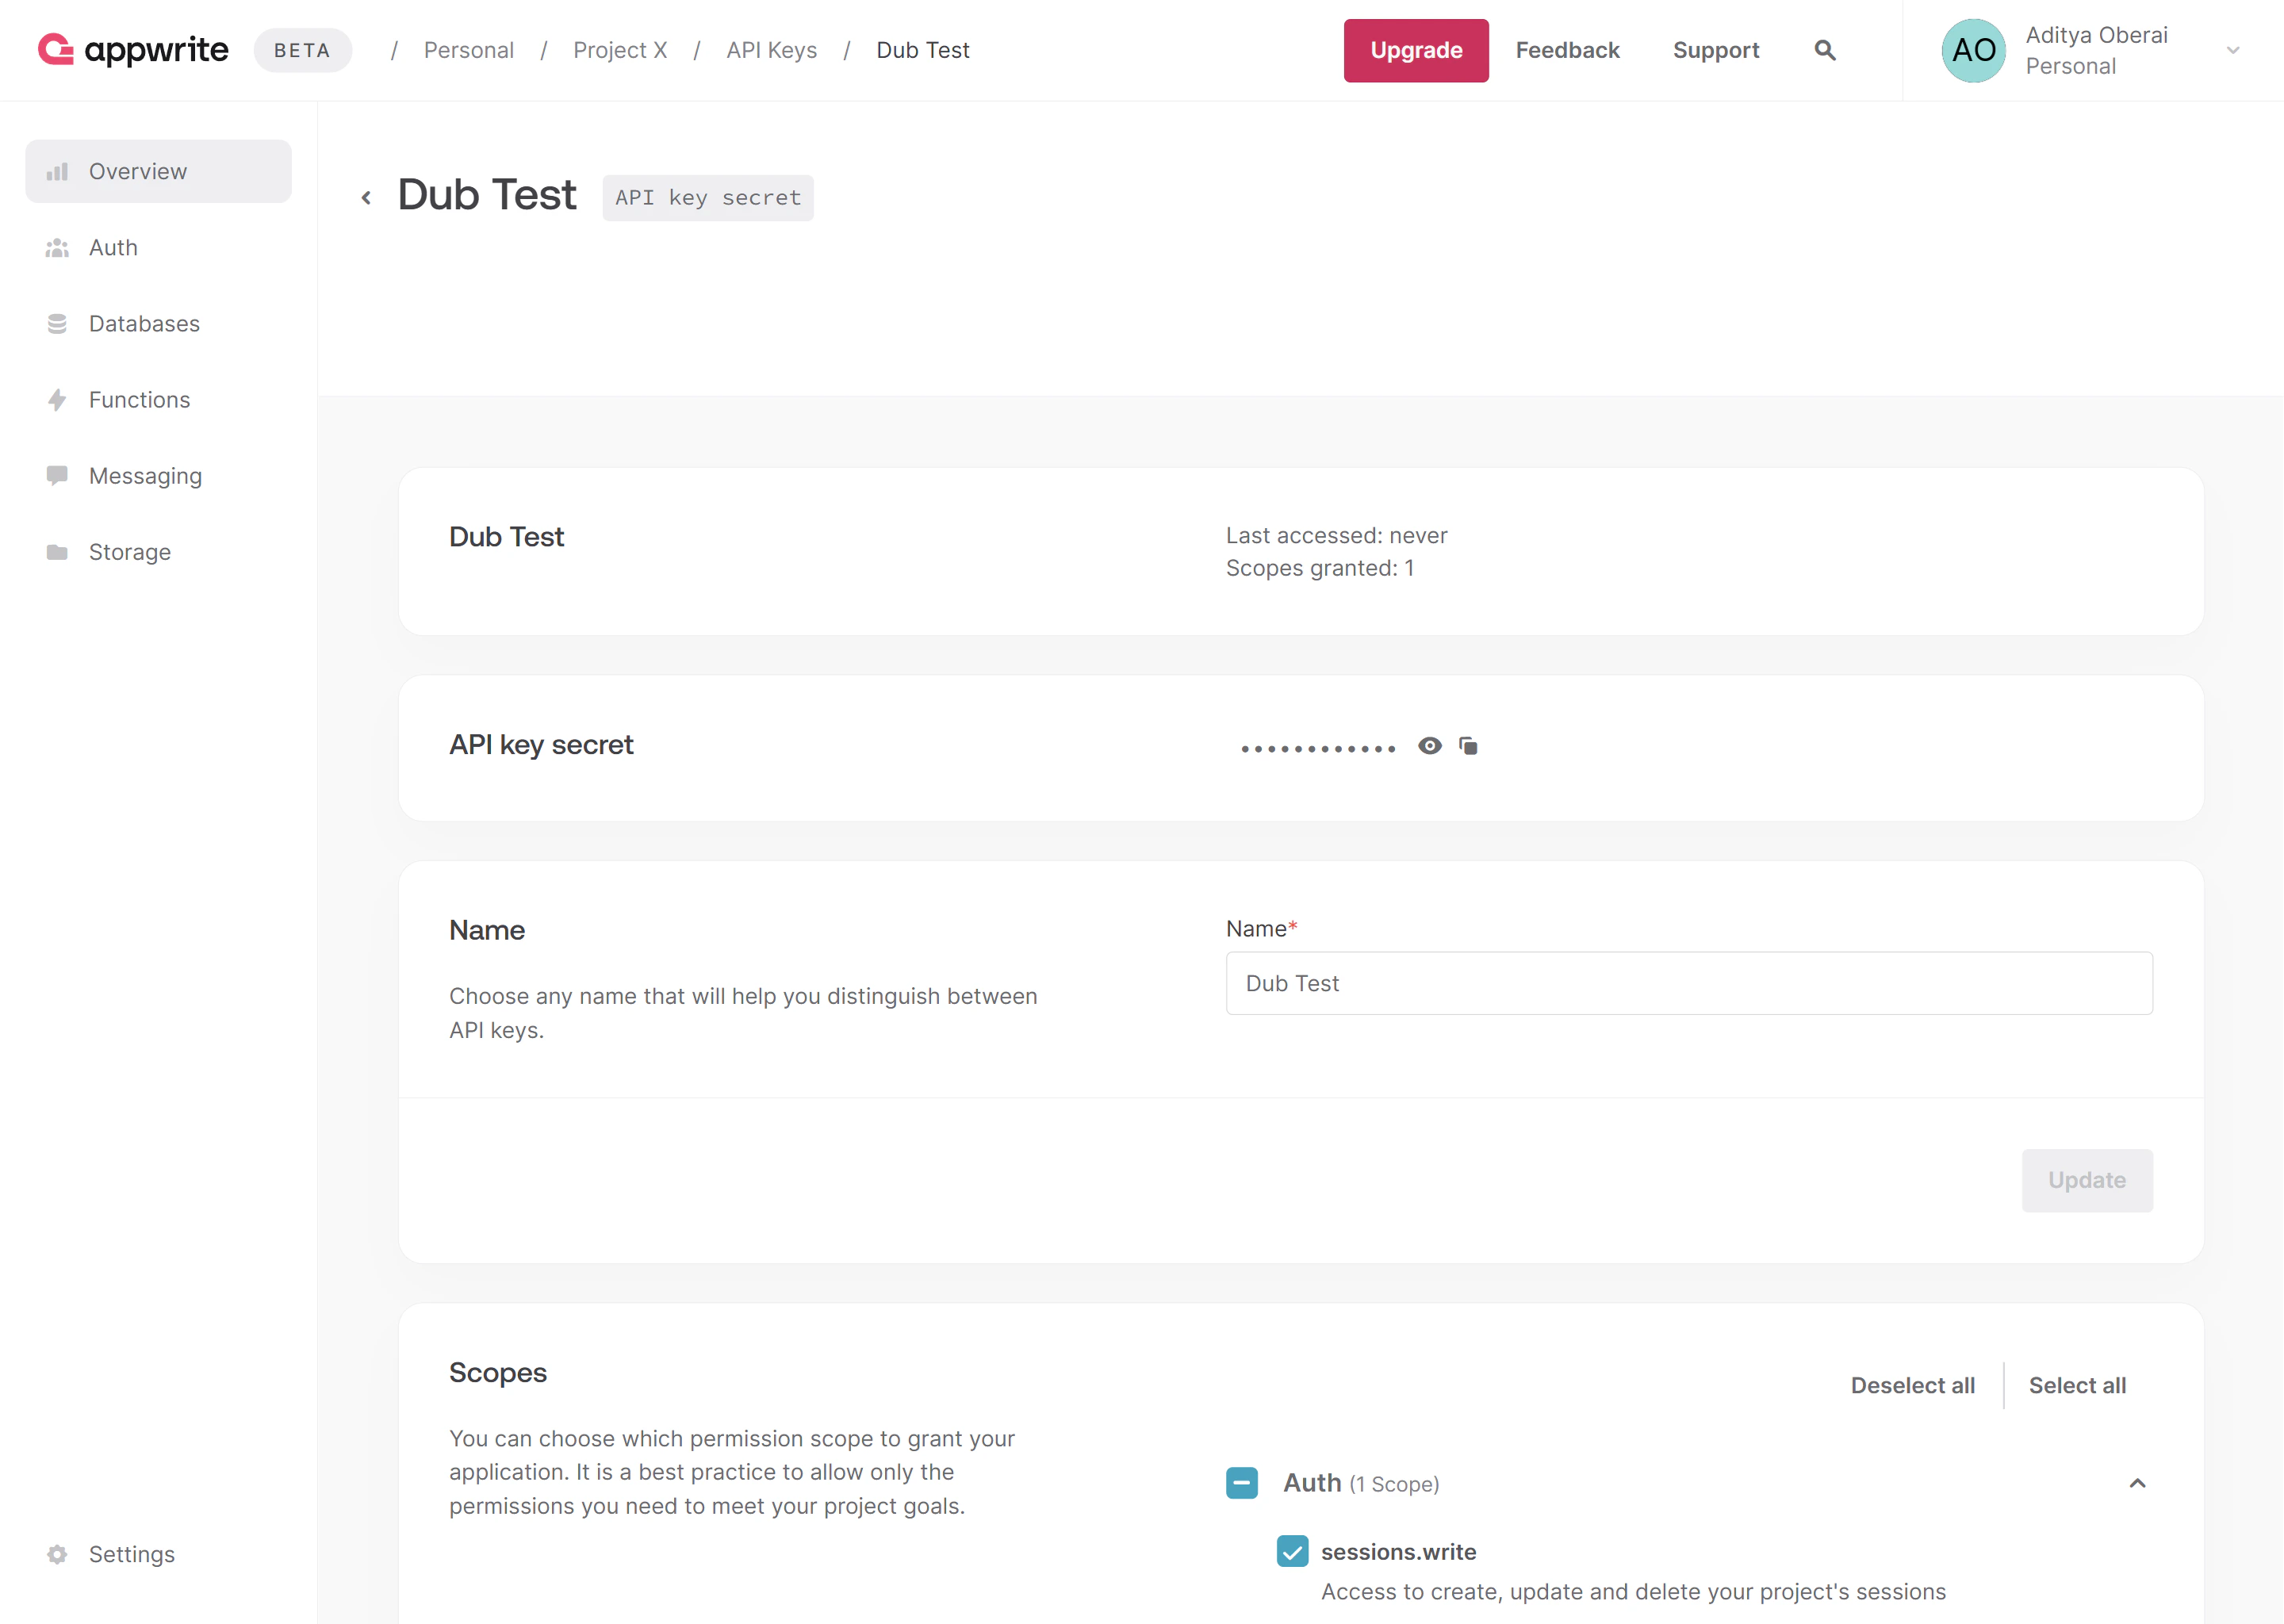Copy the API key secret to clipboard
The width and height of the screenshot is (2284, 1624).
(x=1469, y=746)
